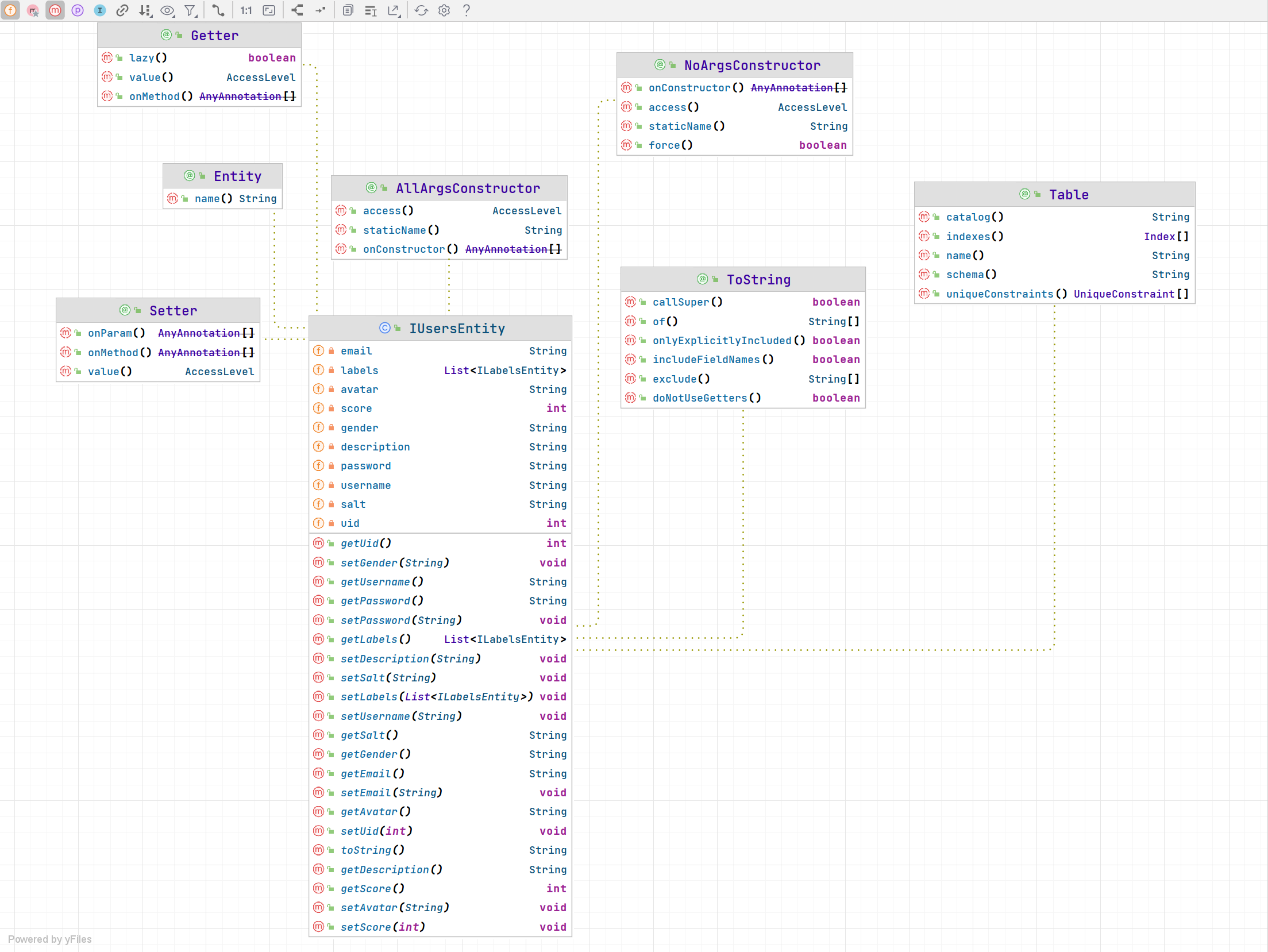Toggle the Fields display button
Image resolution: width=1268 pixels, height=952 pixels.
click(10, 10)
